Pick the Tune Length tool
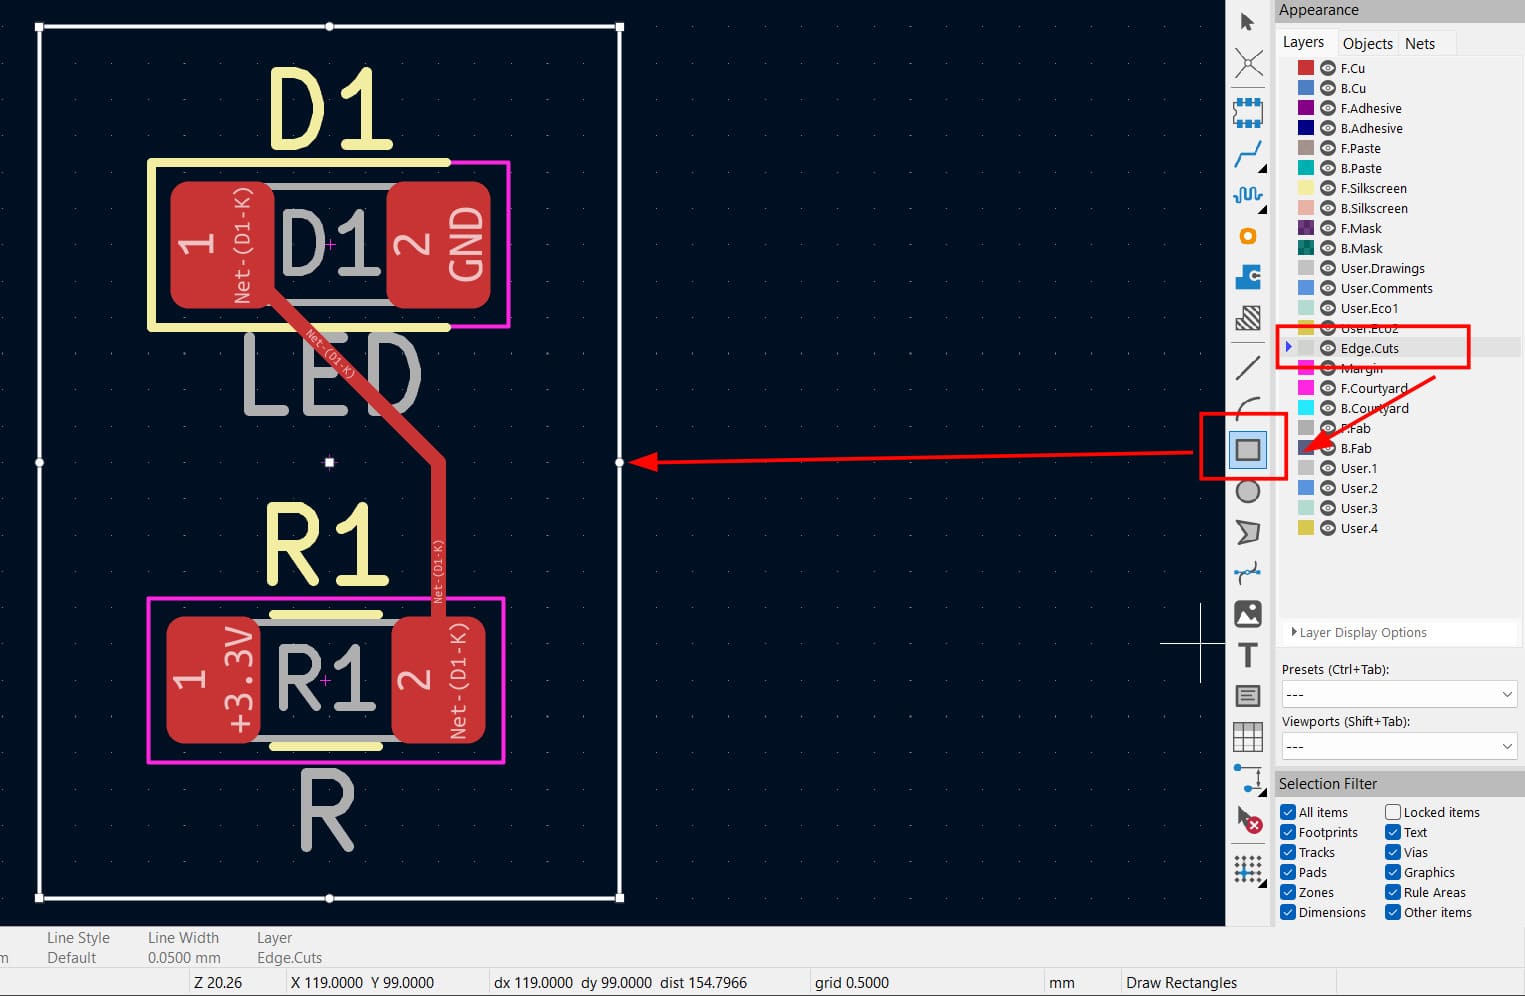The image size is (1525, 996). pyautogui.click(x=1248, y=196)
